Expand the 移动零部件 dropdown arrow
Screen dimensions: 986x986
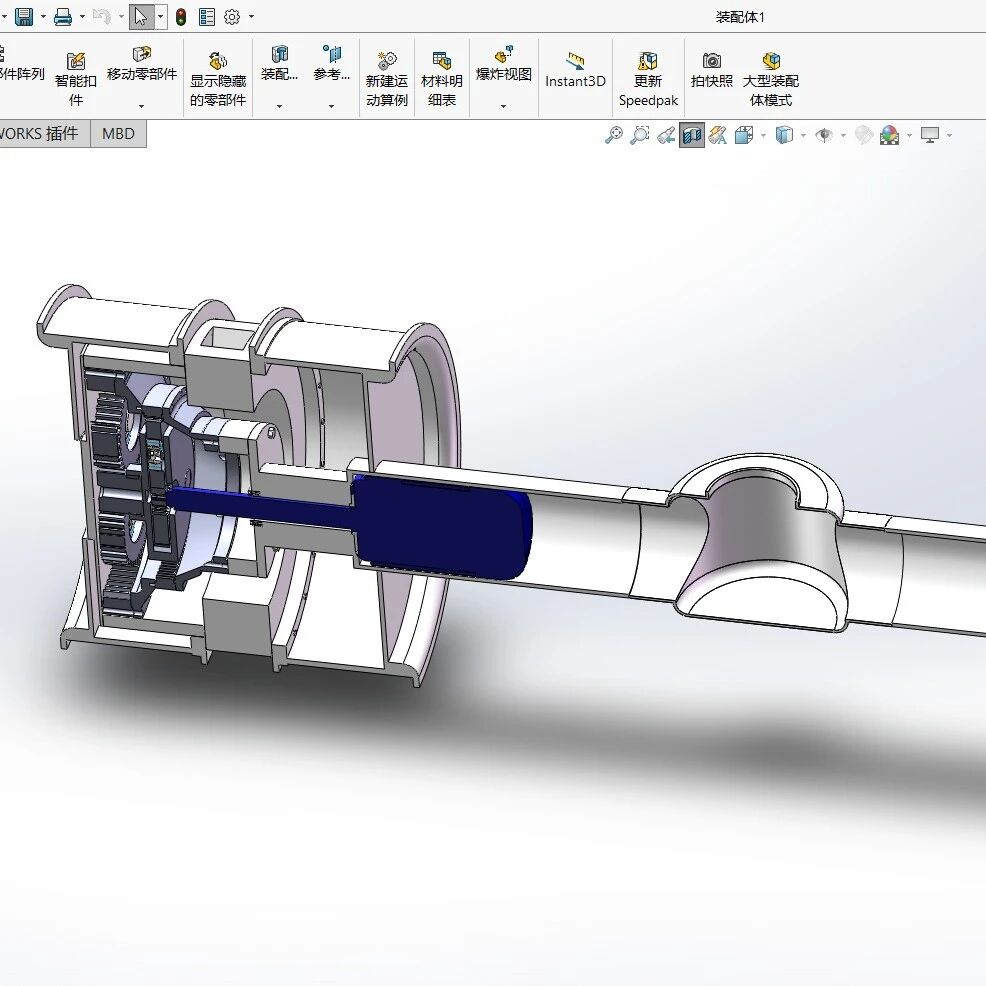tap(141, 106)
